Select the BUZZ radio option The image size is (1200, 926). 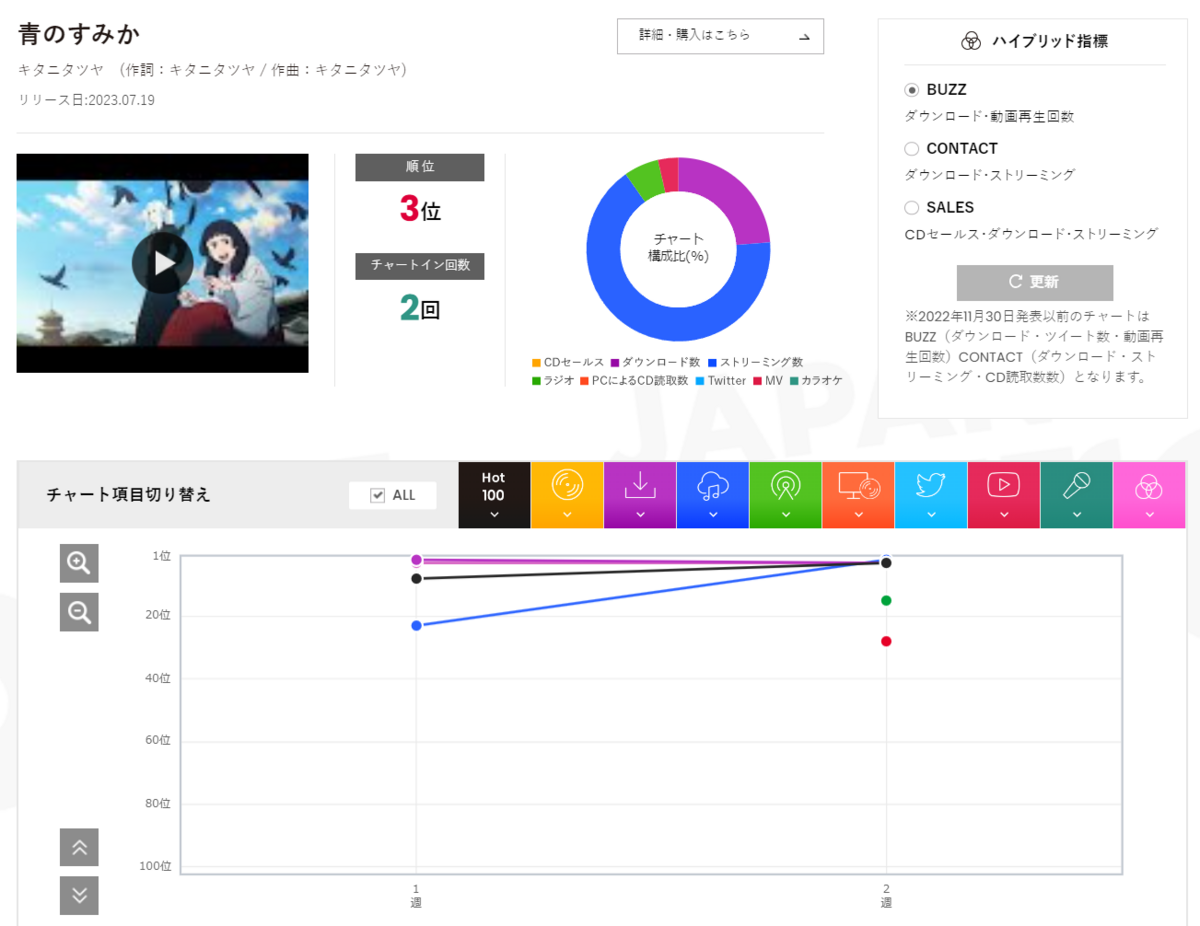pyautogui.click(x=911, y=90)
